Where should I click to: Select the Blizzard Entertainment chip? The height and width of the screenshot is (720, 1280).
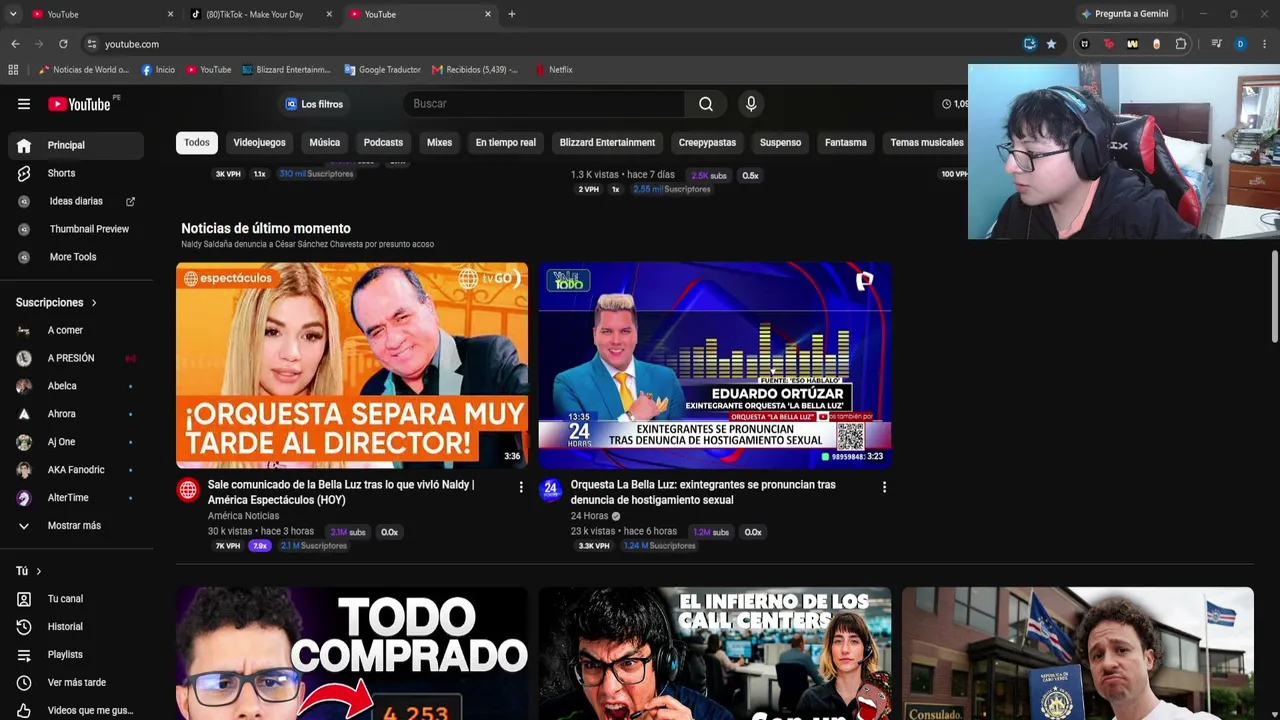[607, 143]
